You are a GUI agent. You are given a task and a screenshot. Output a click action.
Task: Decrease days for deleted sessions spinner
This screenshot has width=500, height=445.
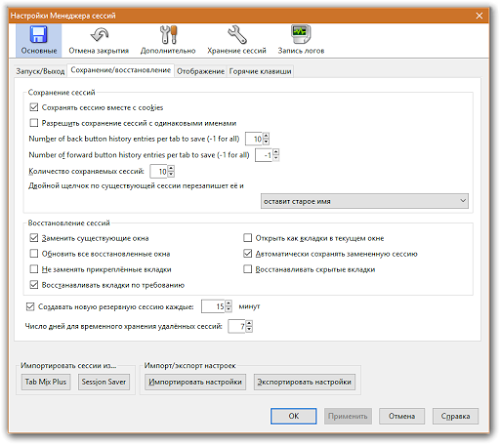coord(249,329)
